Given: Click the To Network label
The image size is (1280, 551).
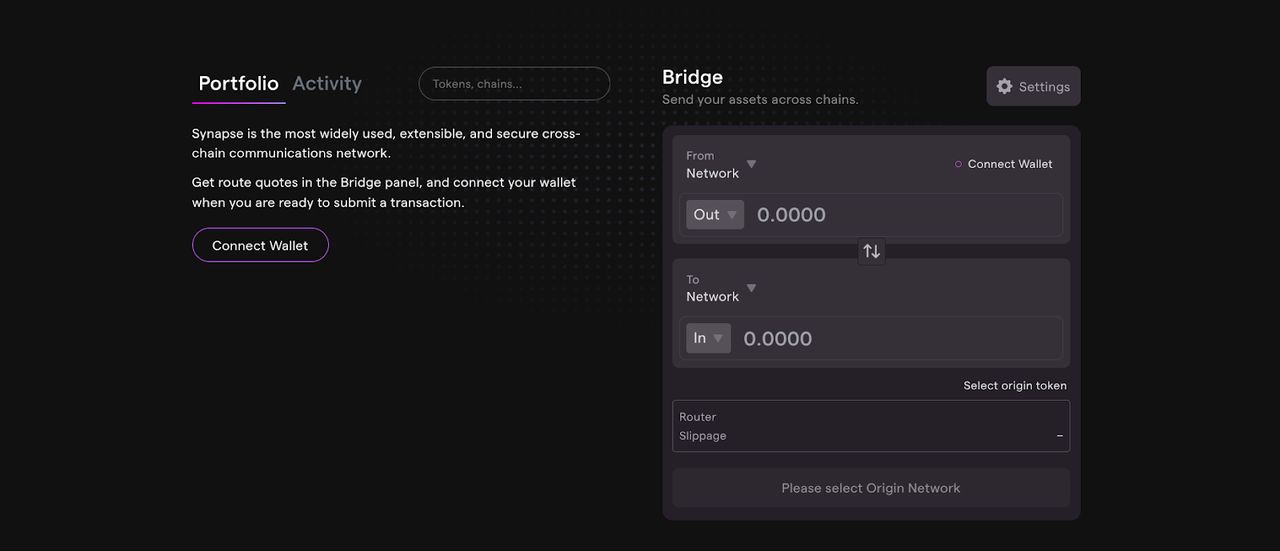Looking at the screenshot, I should point(712,289).
